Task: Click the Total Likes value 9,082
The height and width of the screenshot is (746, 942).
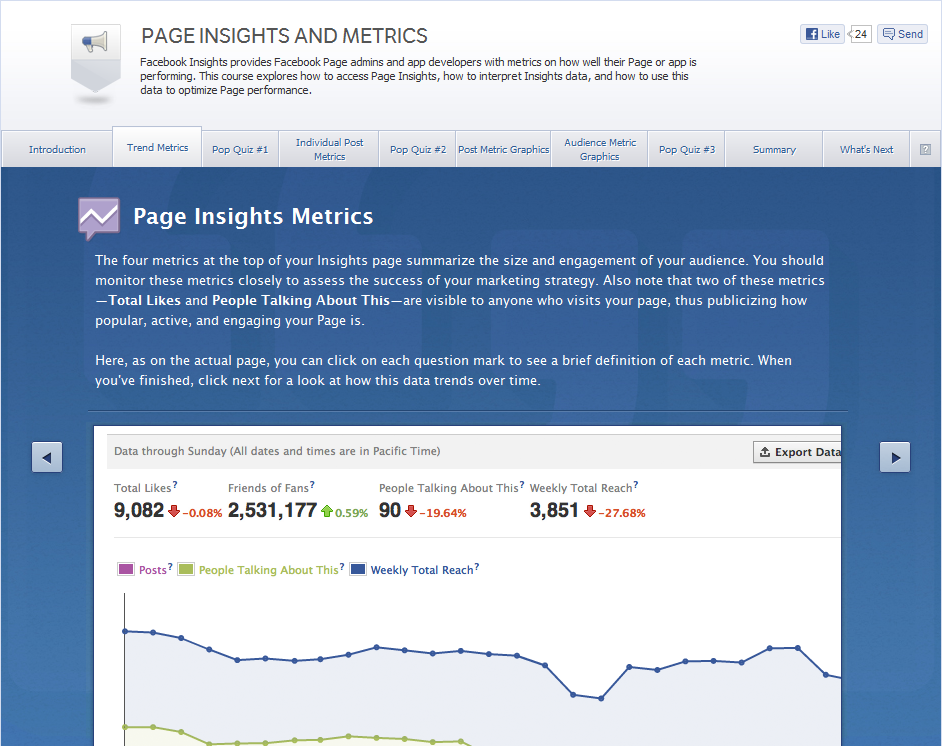Action: pos(139,511)
